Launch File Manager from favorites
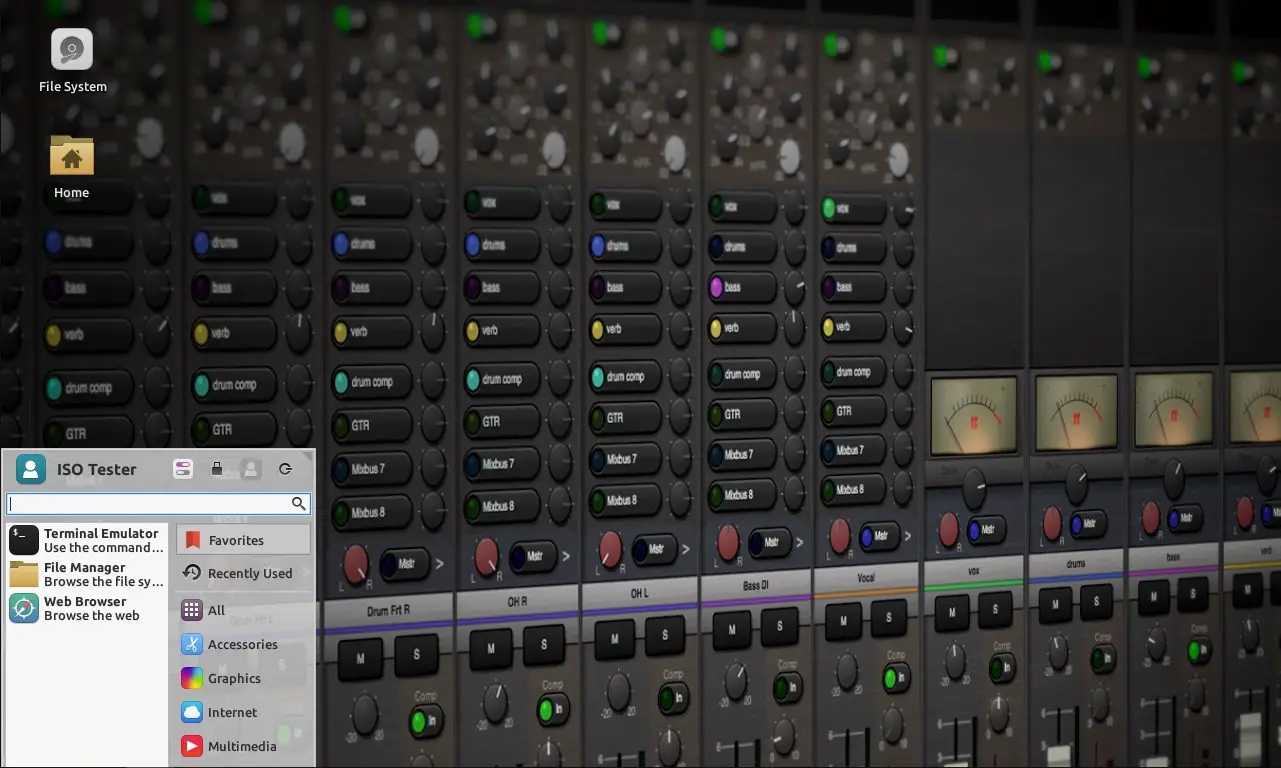The width and height of the screenshot is (1281, 768). click(x=87, y=574)
